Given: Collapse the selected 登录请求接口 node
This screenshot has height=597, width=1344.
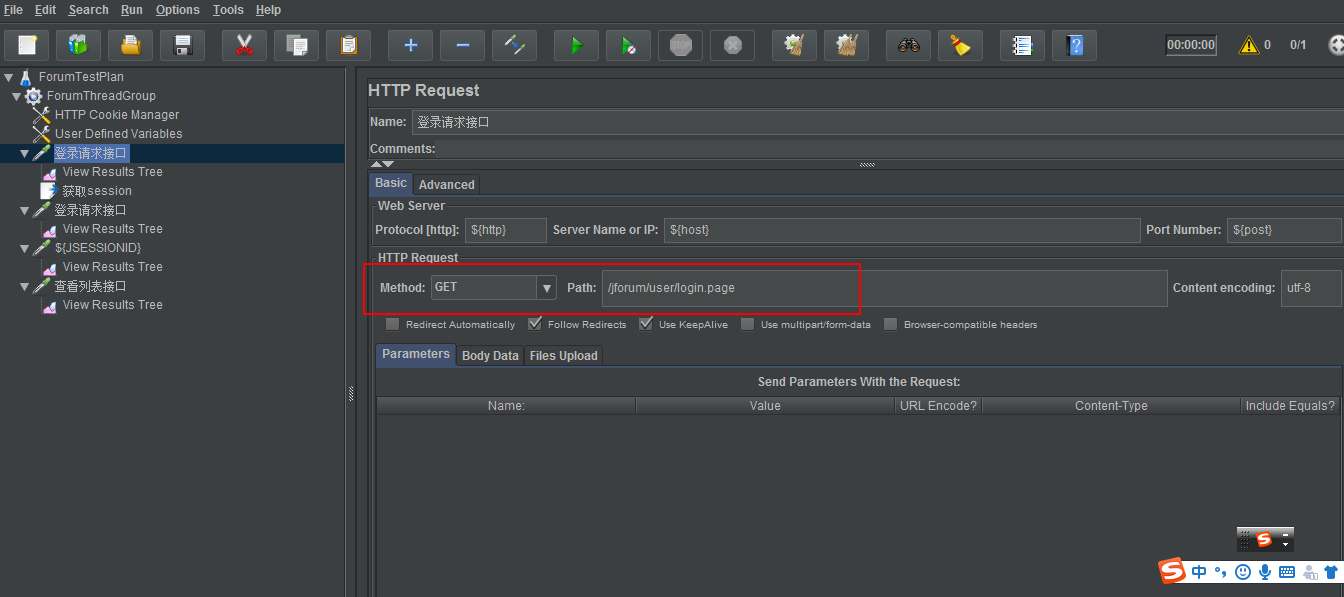Looking at the screenshot, I should click(25, 153).
